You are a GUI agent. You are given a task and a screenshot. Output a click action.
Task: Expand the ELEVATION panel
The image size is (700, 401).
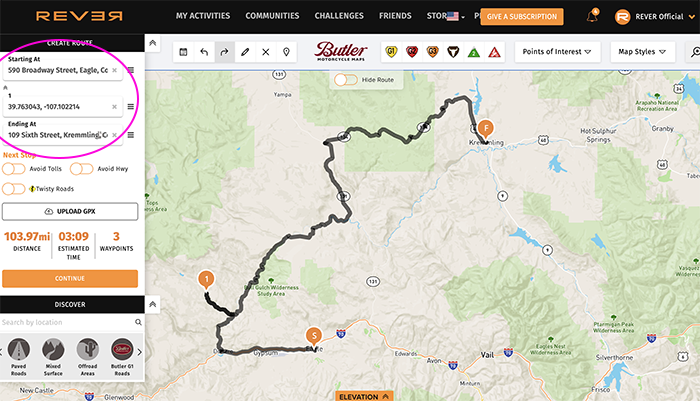[x=364, y=397]
